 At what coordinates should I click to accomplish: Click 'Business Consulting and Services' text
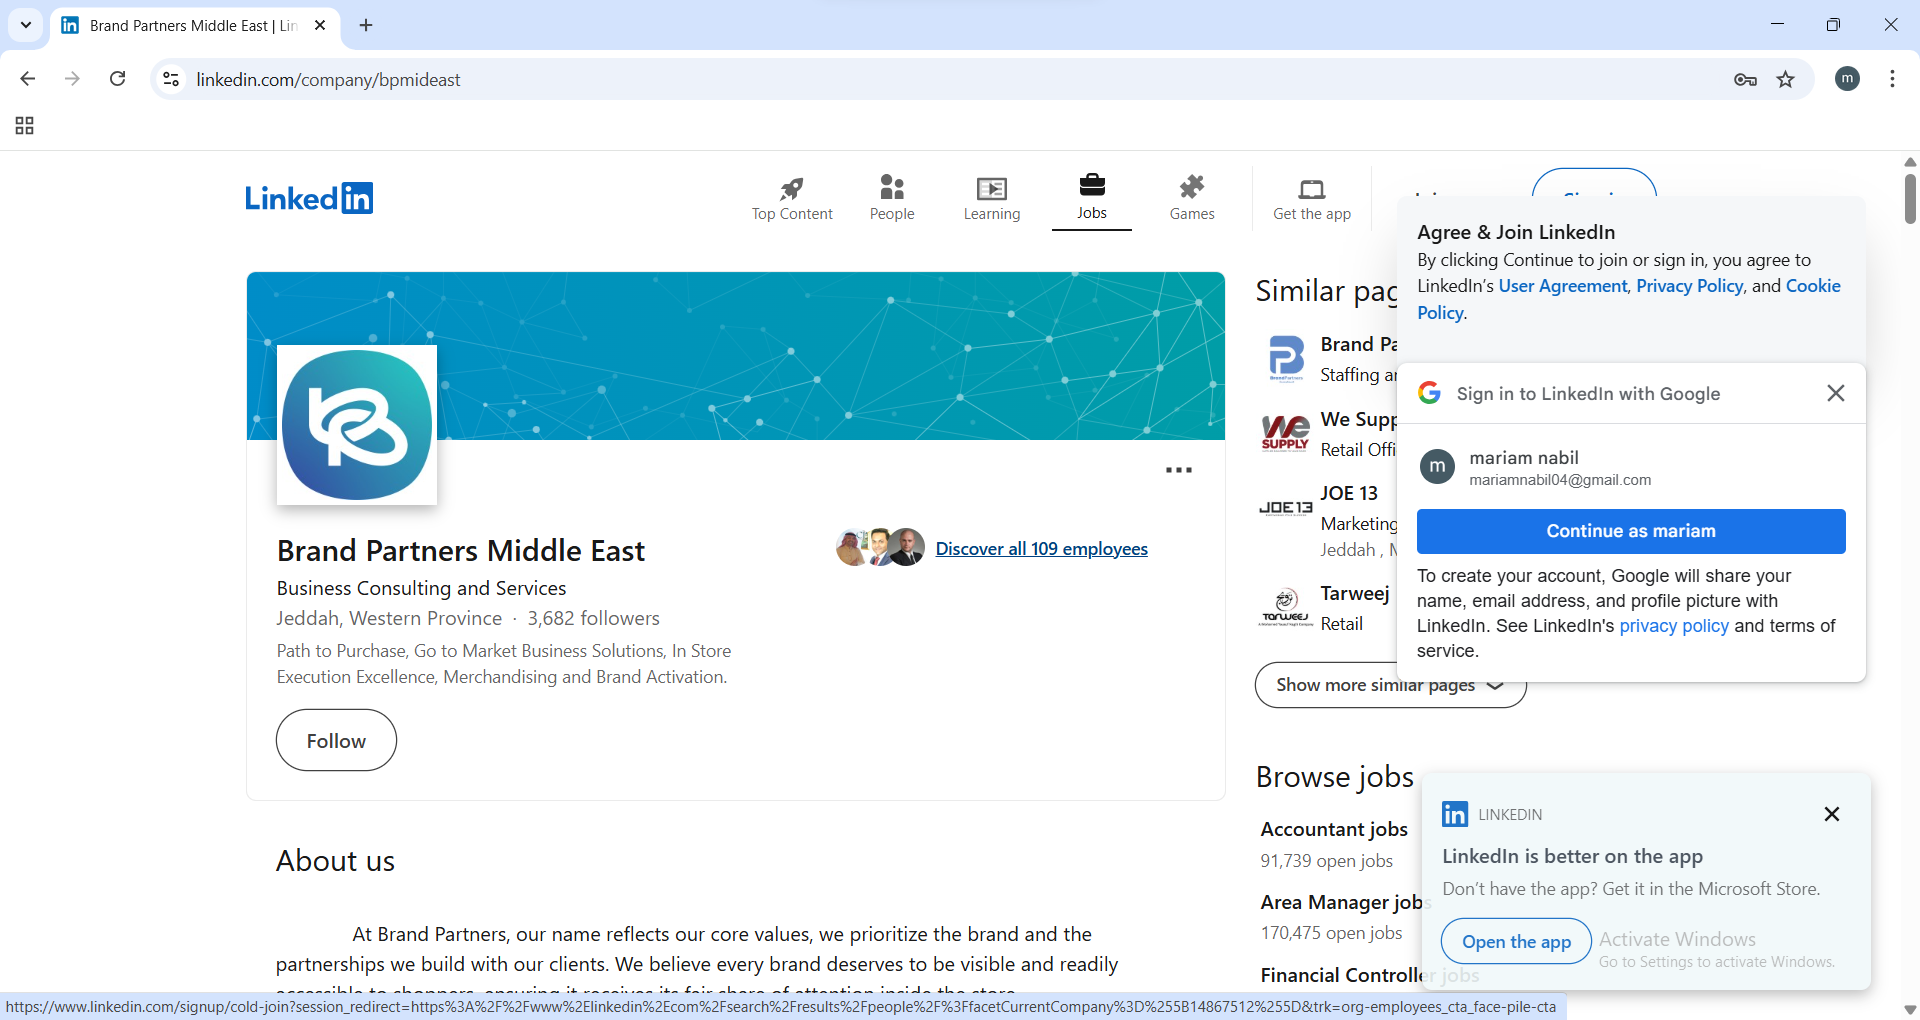point(421,588)
